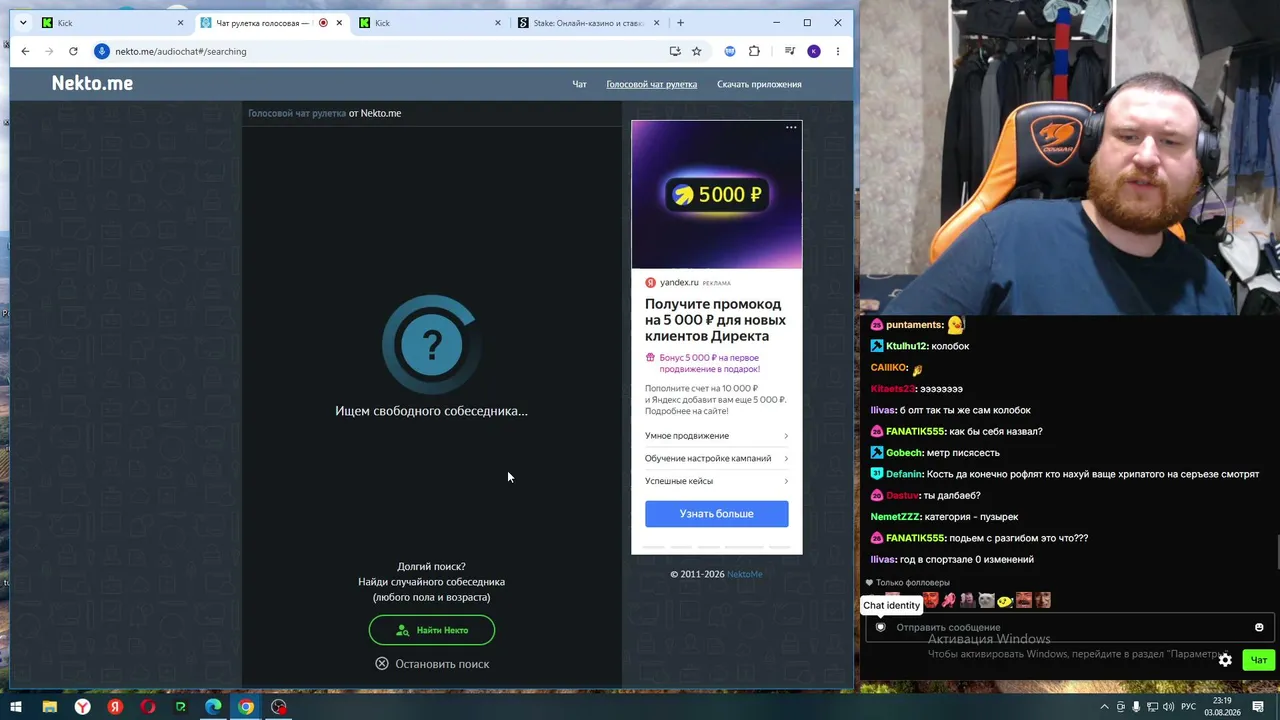Close the Stake tab

657,23
